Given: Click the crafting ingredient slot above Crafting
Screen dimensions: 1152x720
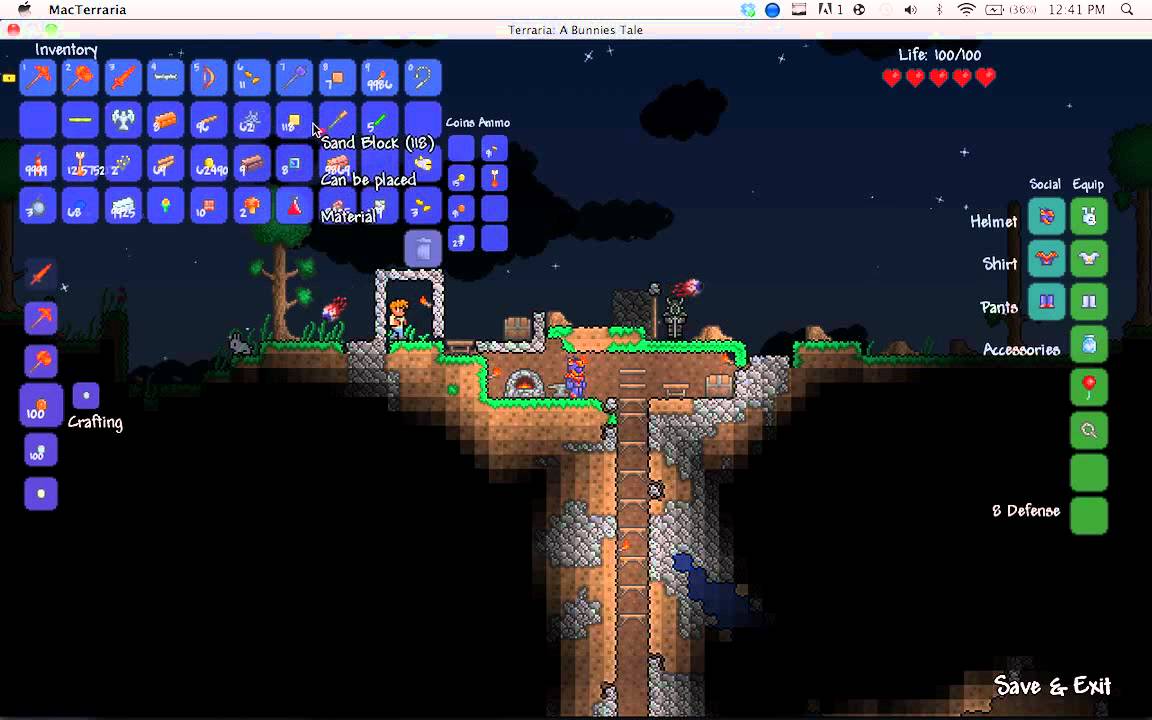Looking at the screenshot, I should pyautogui.click(x=86, y=395).
